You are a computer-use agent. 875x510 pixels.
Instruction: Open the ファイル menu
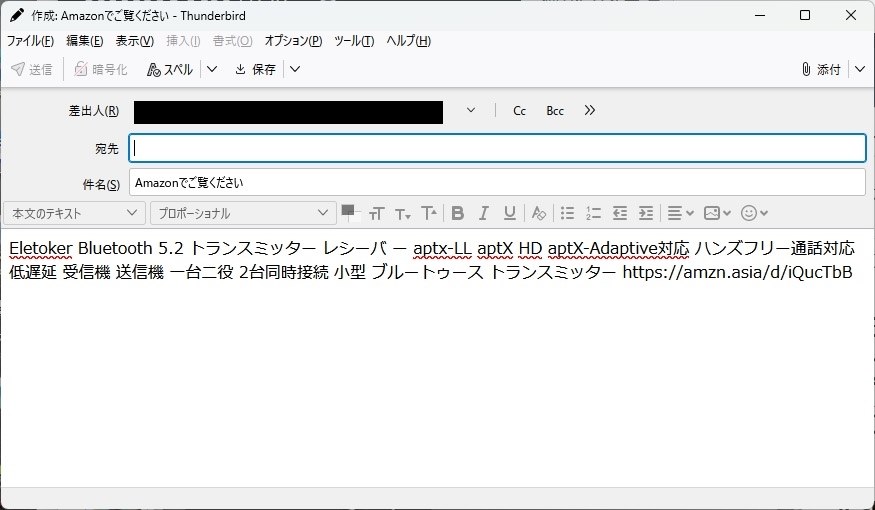(x=30, y=41)
